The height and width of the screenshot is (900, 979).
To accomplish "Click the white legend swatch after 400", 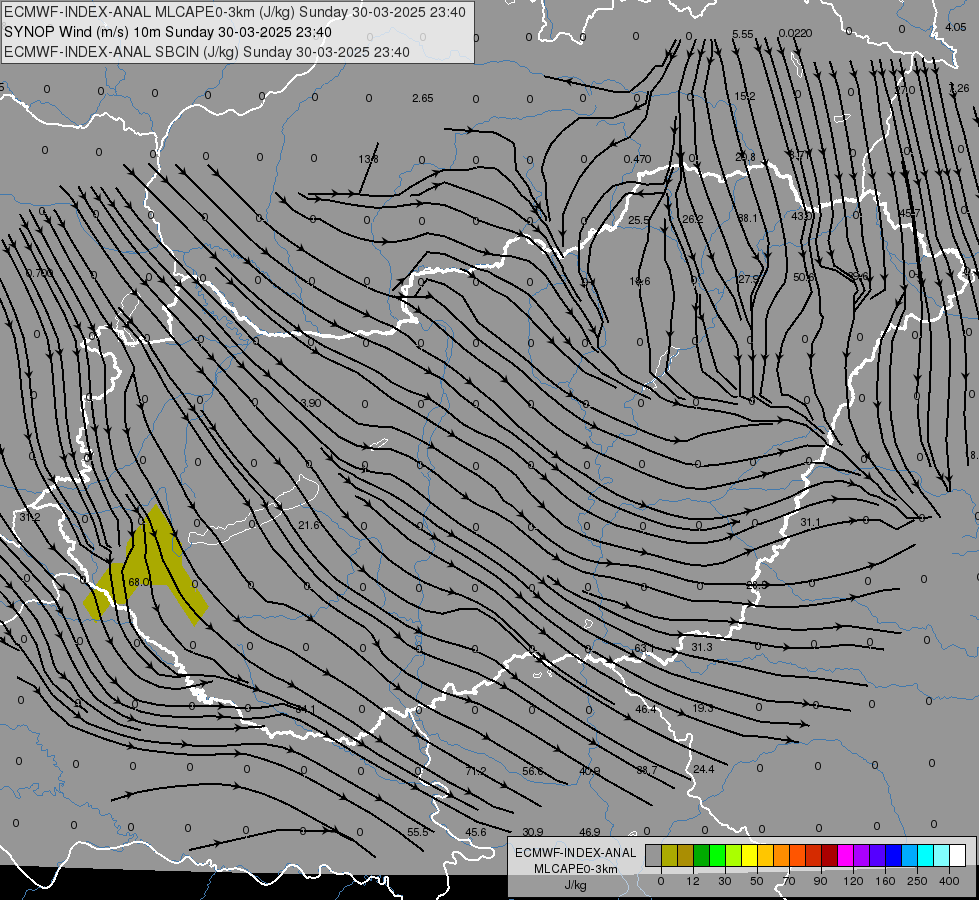I will (958, 855).
